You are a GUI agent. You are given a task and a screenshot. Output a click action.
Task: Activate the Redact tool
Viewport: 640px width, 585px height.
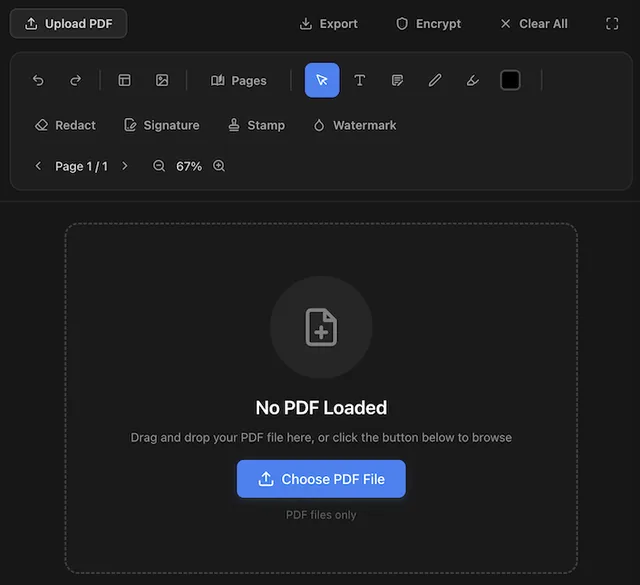point(65,125)
